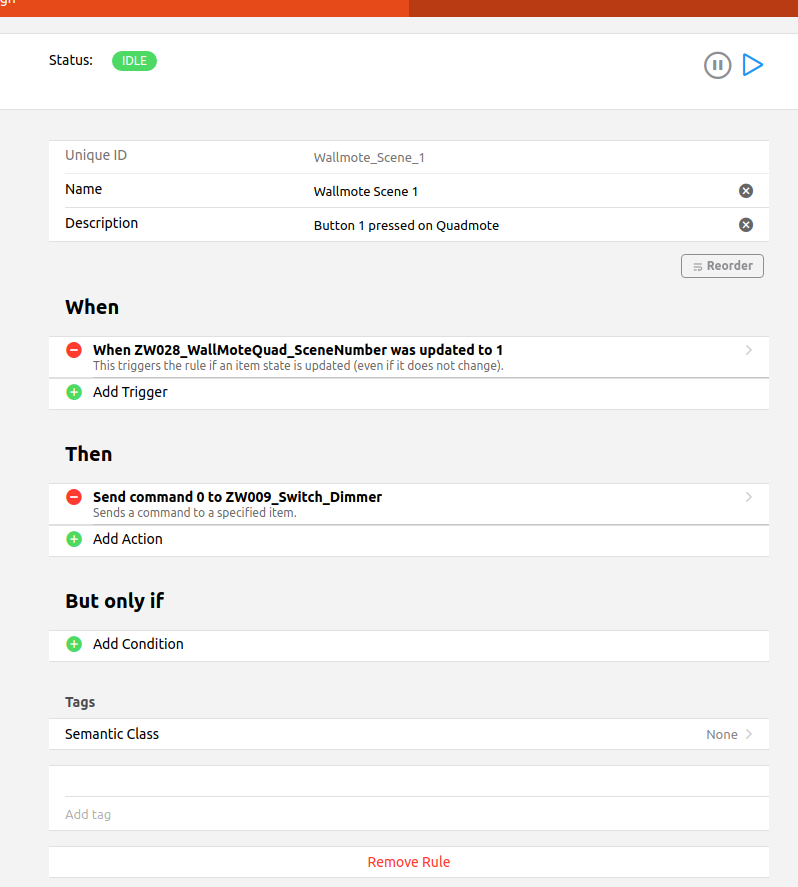Image resolution: width=798 pixels, height=887 pixels.
Task: Select the Add Trigger list item
Action: (x=130, y=392)
